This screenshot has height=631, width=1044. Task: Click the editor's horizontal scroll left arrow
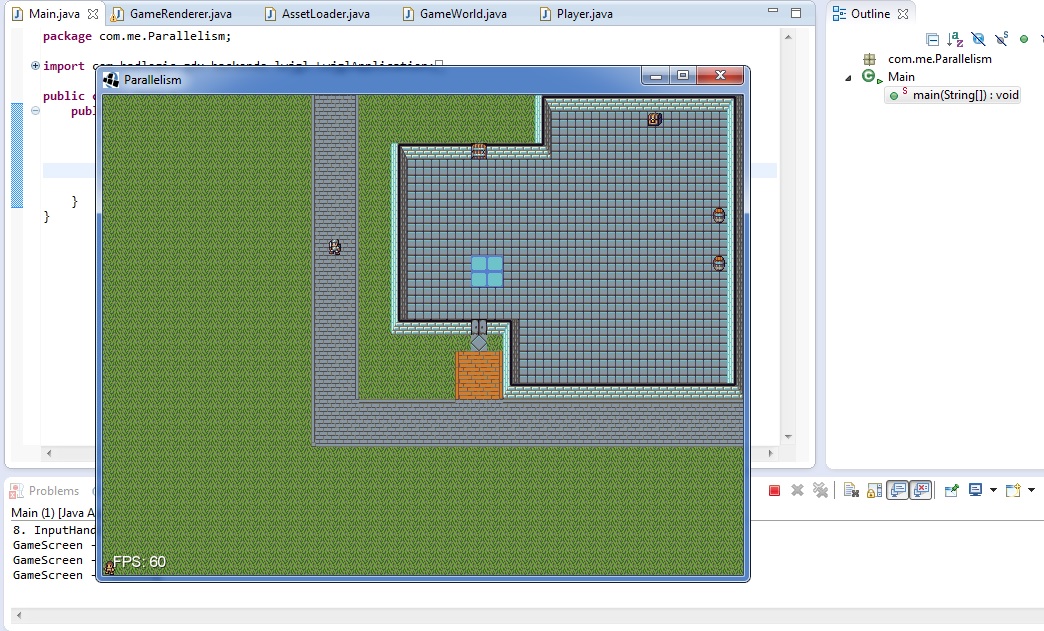click(49, 453)
